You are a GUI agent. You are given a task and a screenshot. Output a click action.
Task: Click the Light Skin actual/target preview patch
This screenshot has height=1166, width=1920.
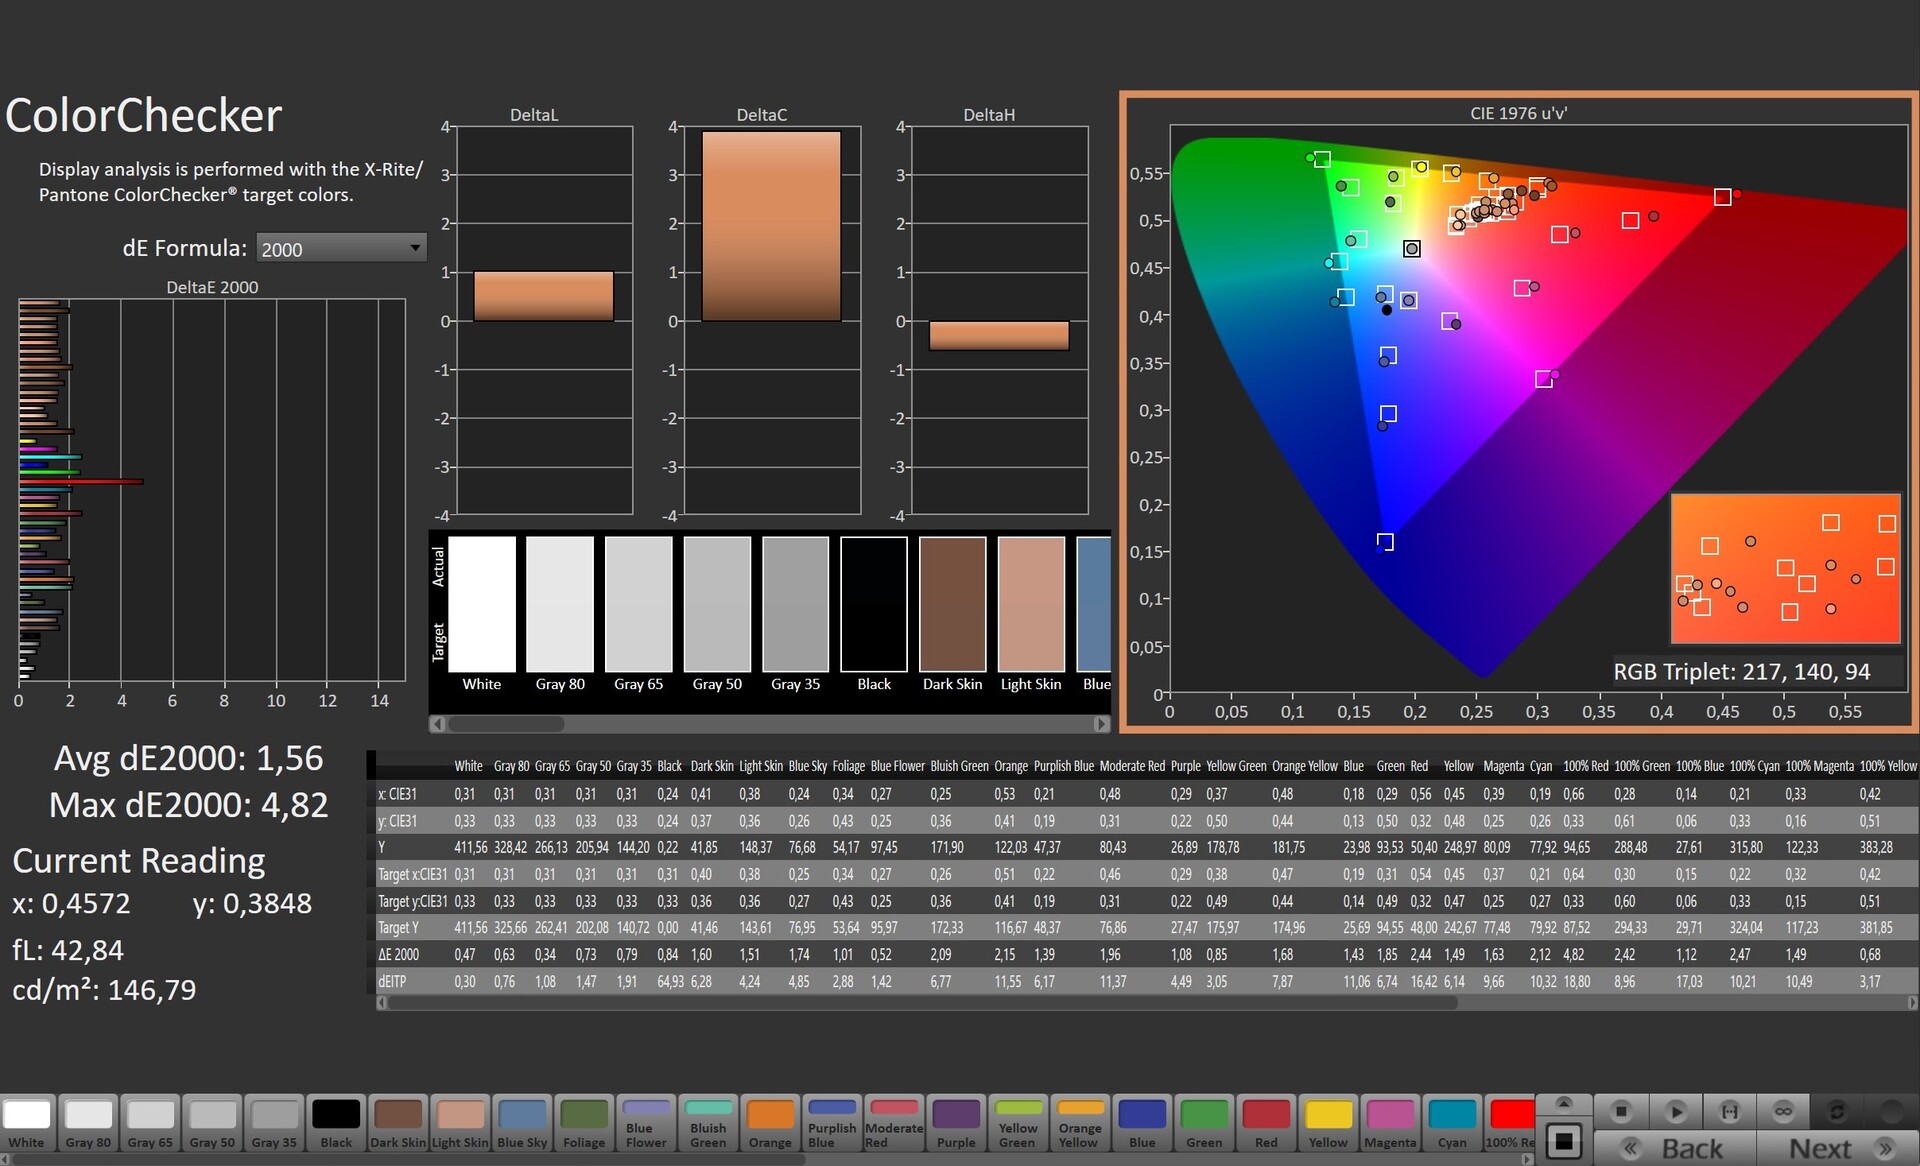coord(1031,605)
